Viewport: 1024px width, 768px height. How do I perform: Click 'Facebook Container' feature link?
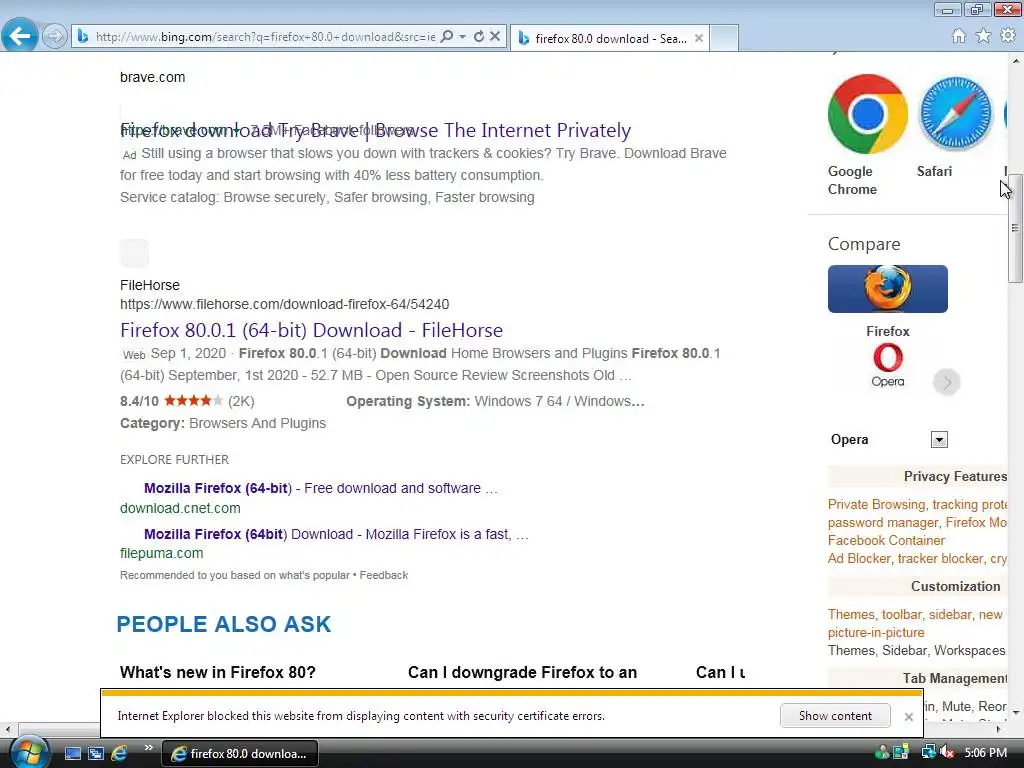886,540
